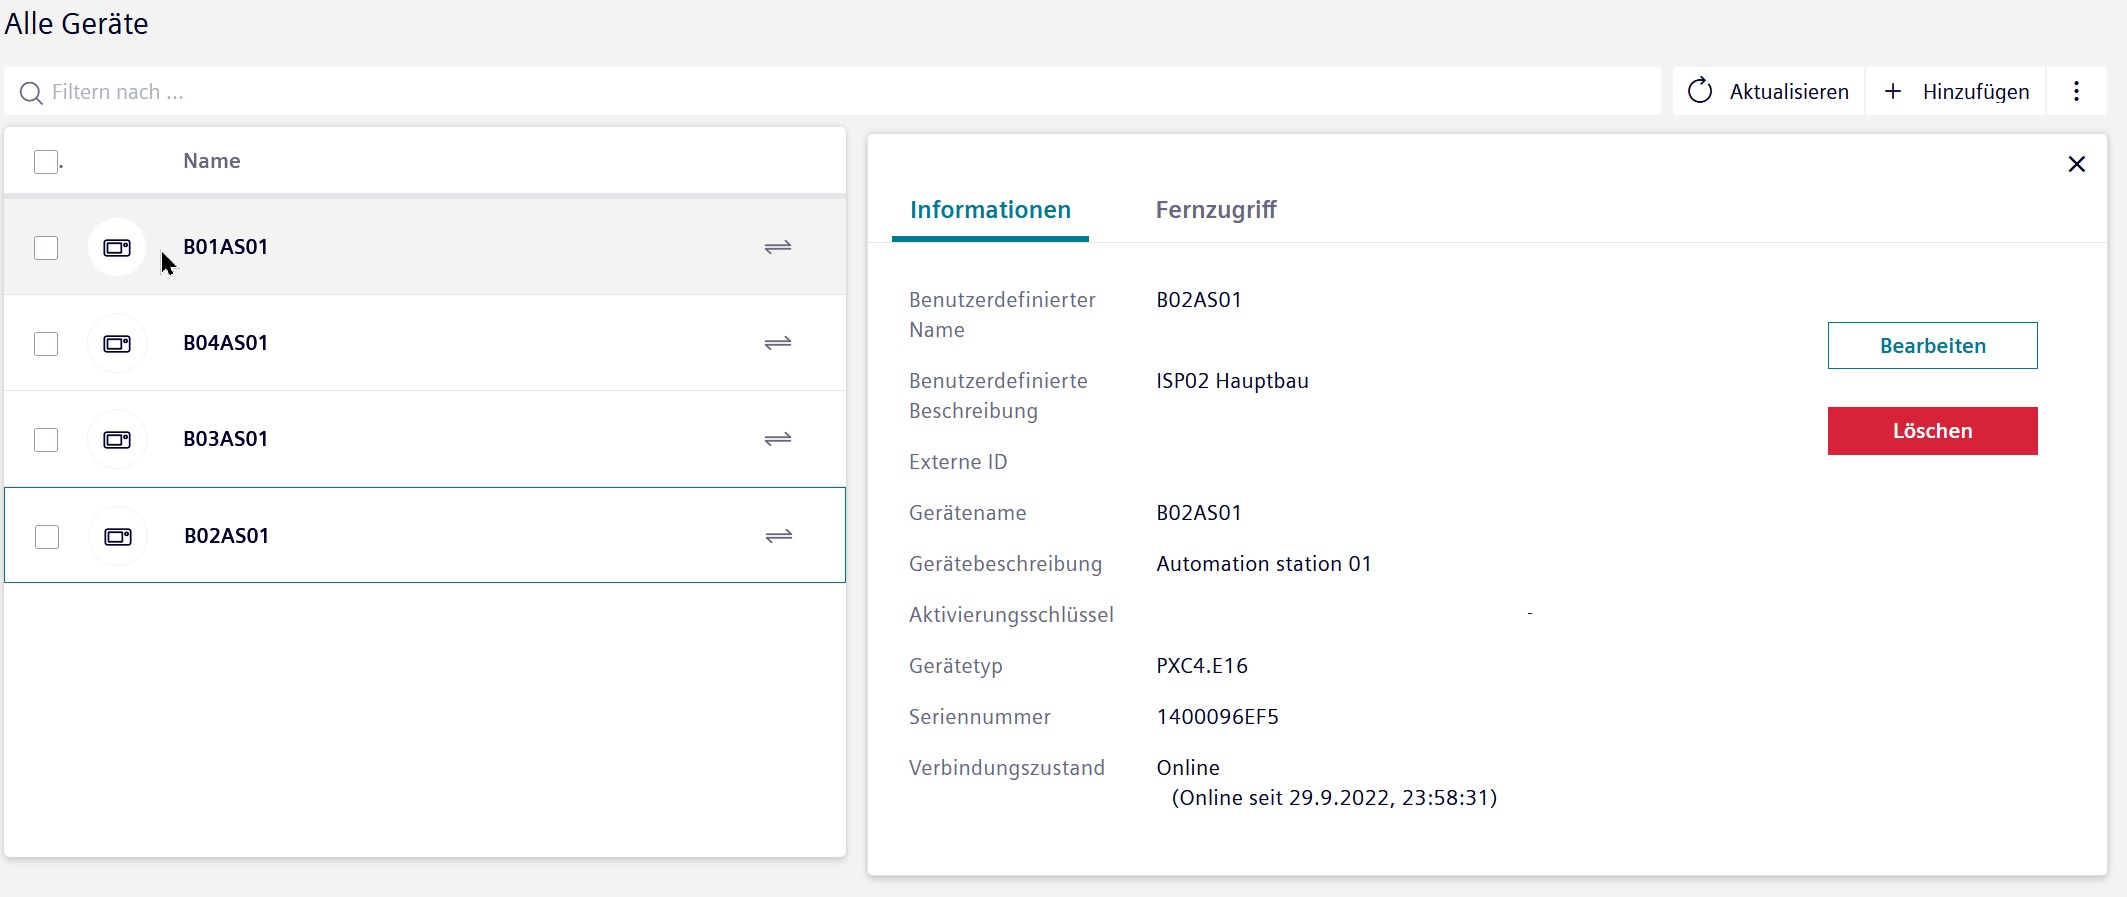Screen dimensions: 2127x897
Task: Click the connection arrows icon for B03AS01
Action: click(778, 439)
